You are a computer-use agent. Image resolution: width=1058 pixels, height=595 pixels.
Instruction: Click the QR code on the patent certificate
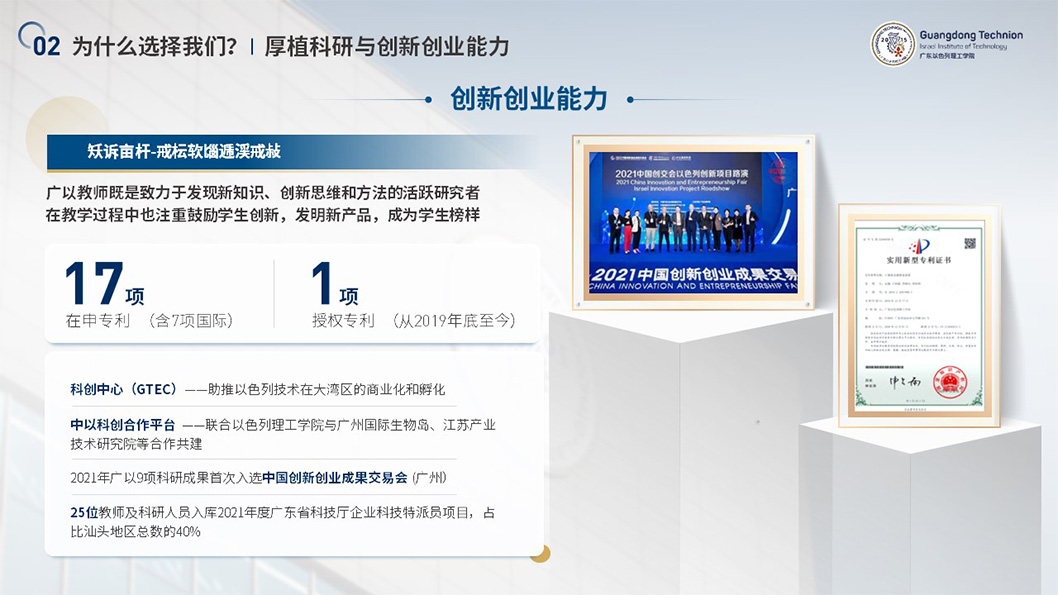click(969, 245)
